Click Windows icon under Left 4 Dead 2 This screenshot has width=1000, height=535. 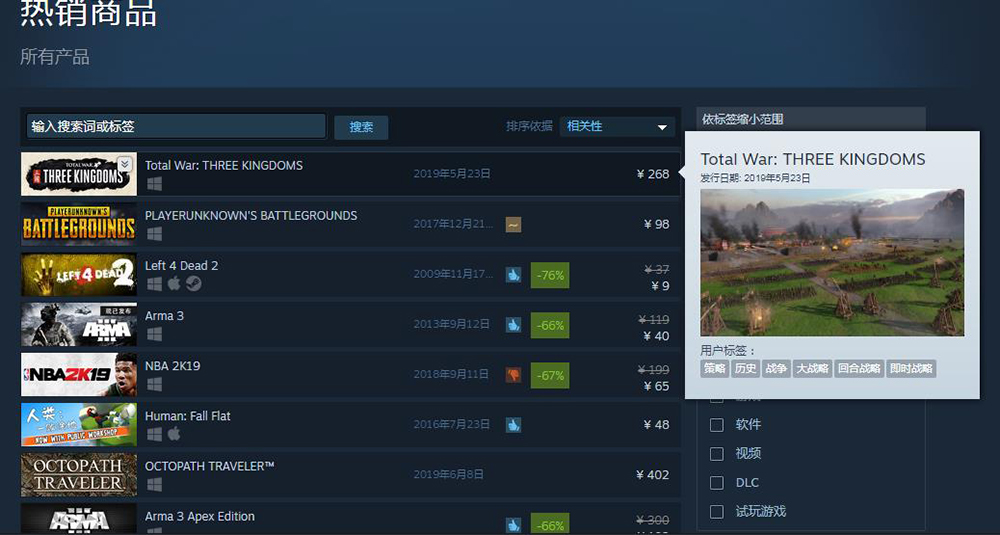pos(154,284)
